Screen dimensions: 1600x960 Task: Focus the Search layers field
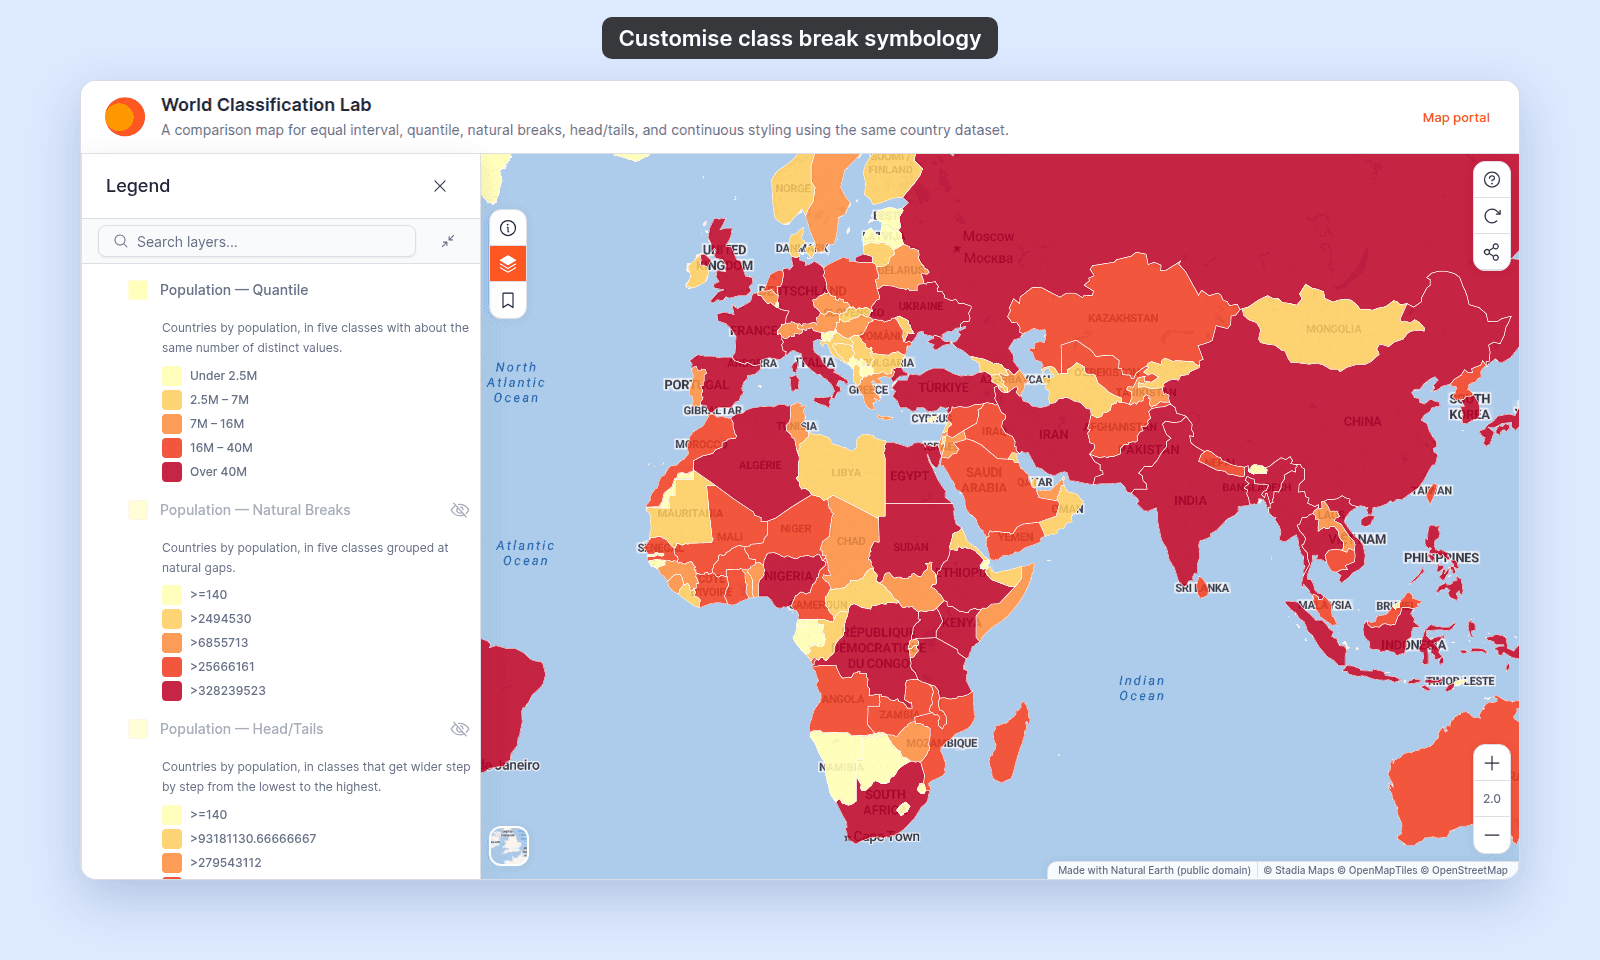point(257,241)
